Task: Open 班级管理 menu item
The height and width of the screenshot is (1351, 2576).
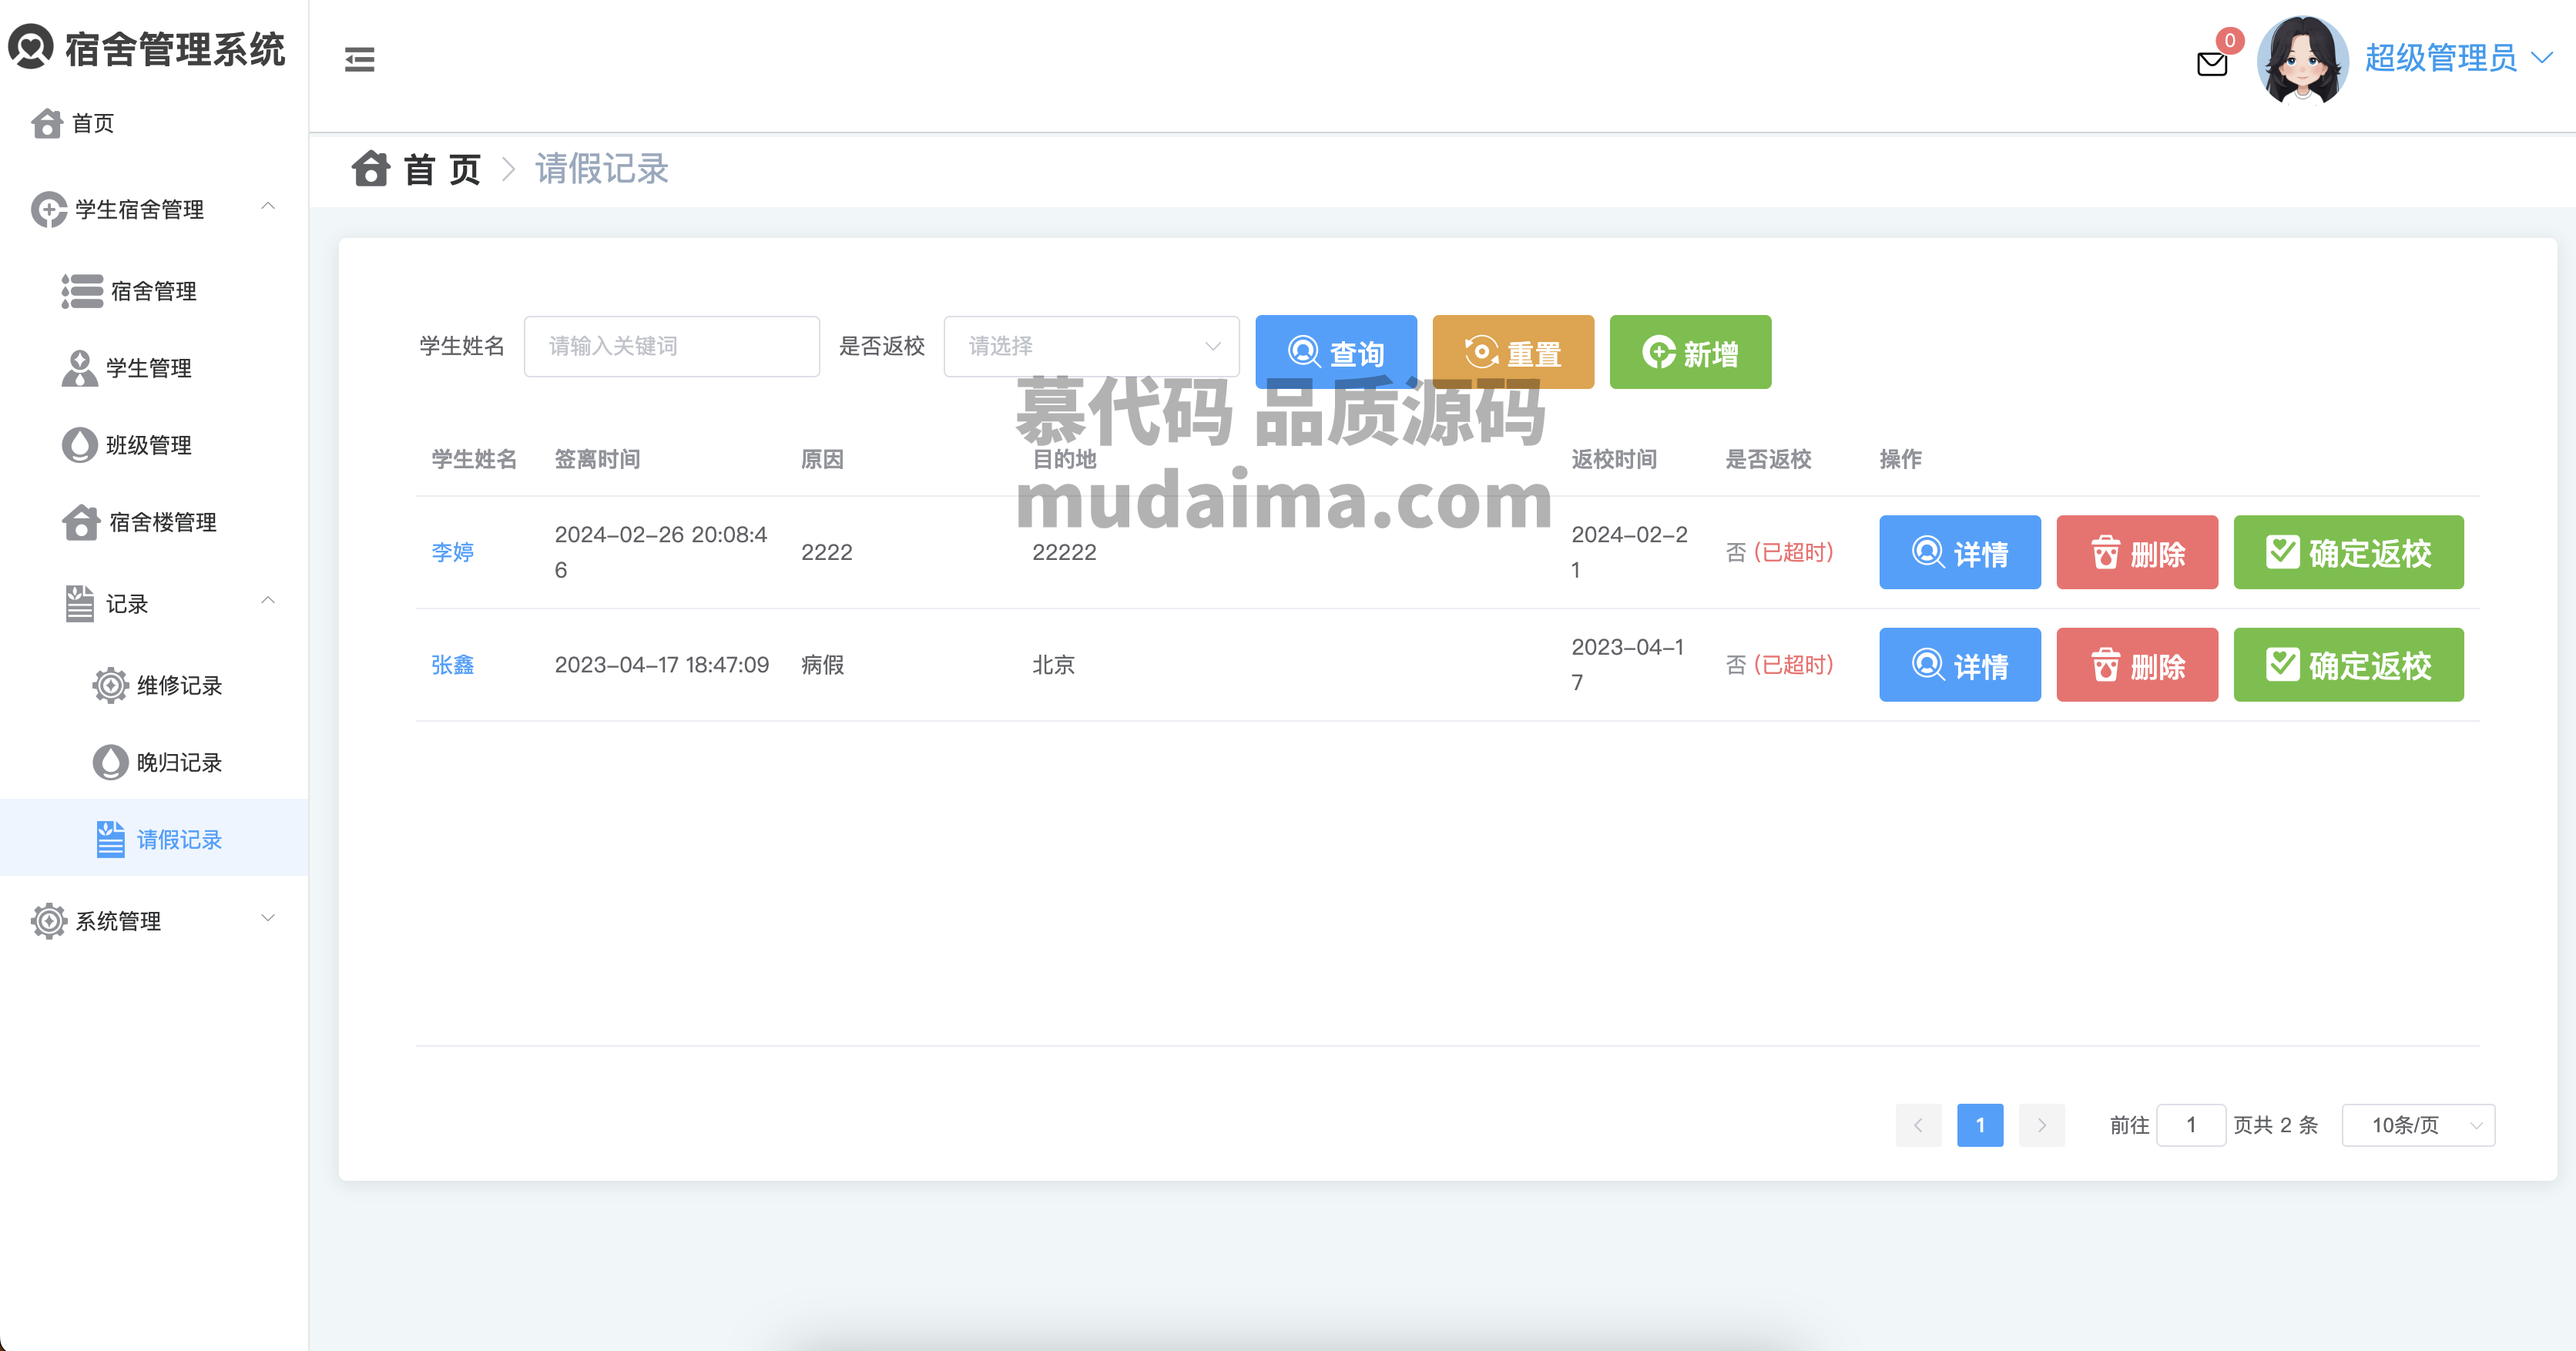Action: [154, 445]
